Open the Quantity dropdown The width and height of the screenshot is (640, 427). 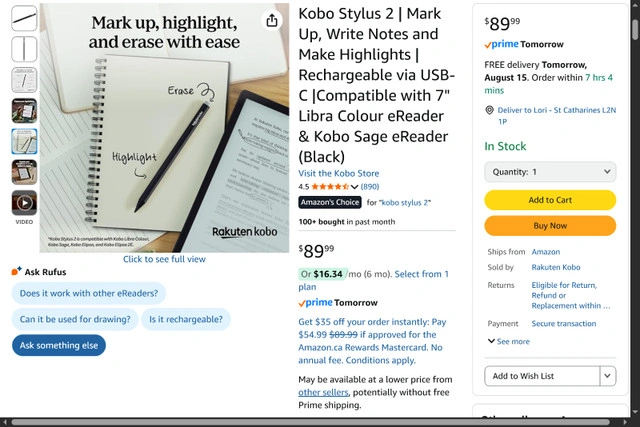click(550, 172)
